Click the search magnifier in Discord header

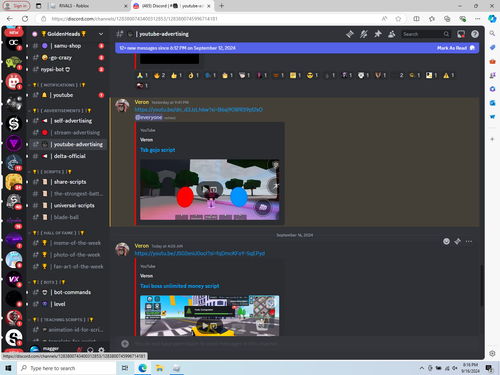point(446,34)
